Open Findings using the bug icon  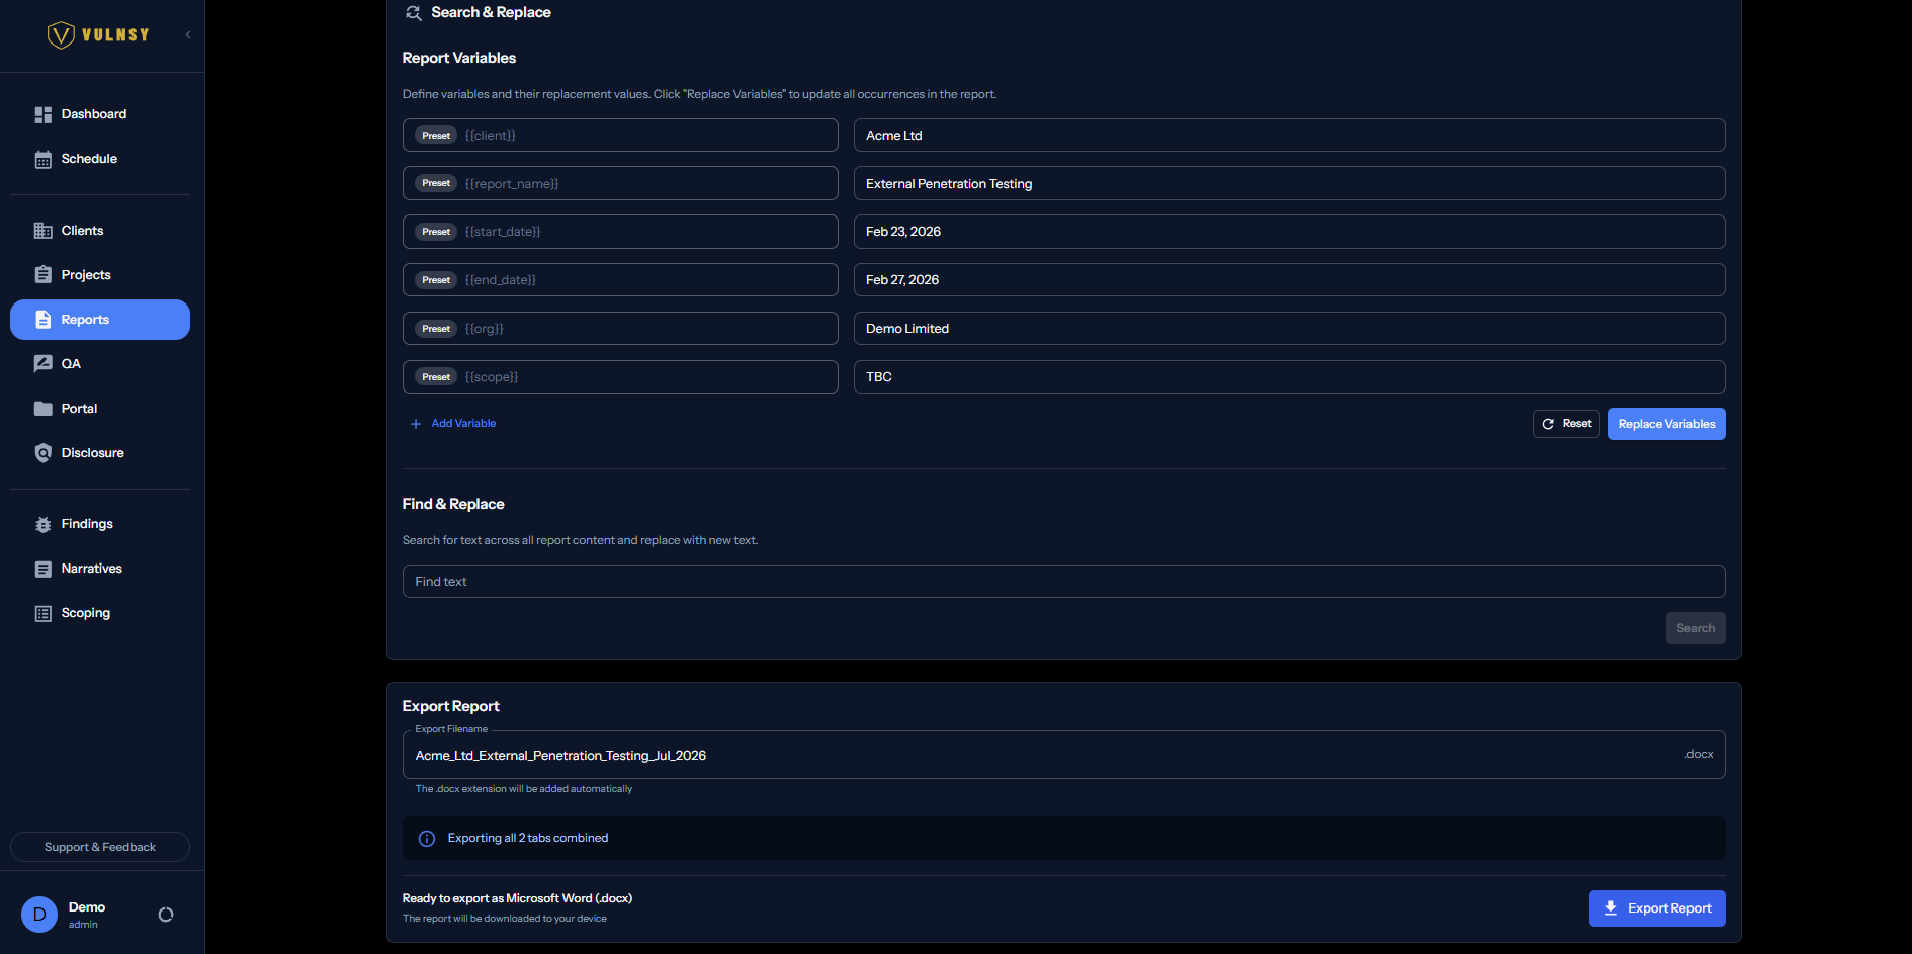tap(43, 524)
